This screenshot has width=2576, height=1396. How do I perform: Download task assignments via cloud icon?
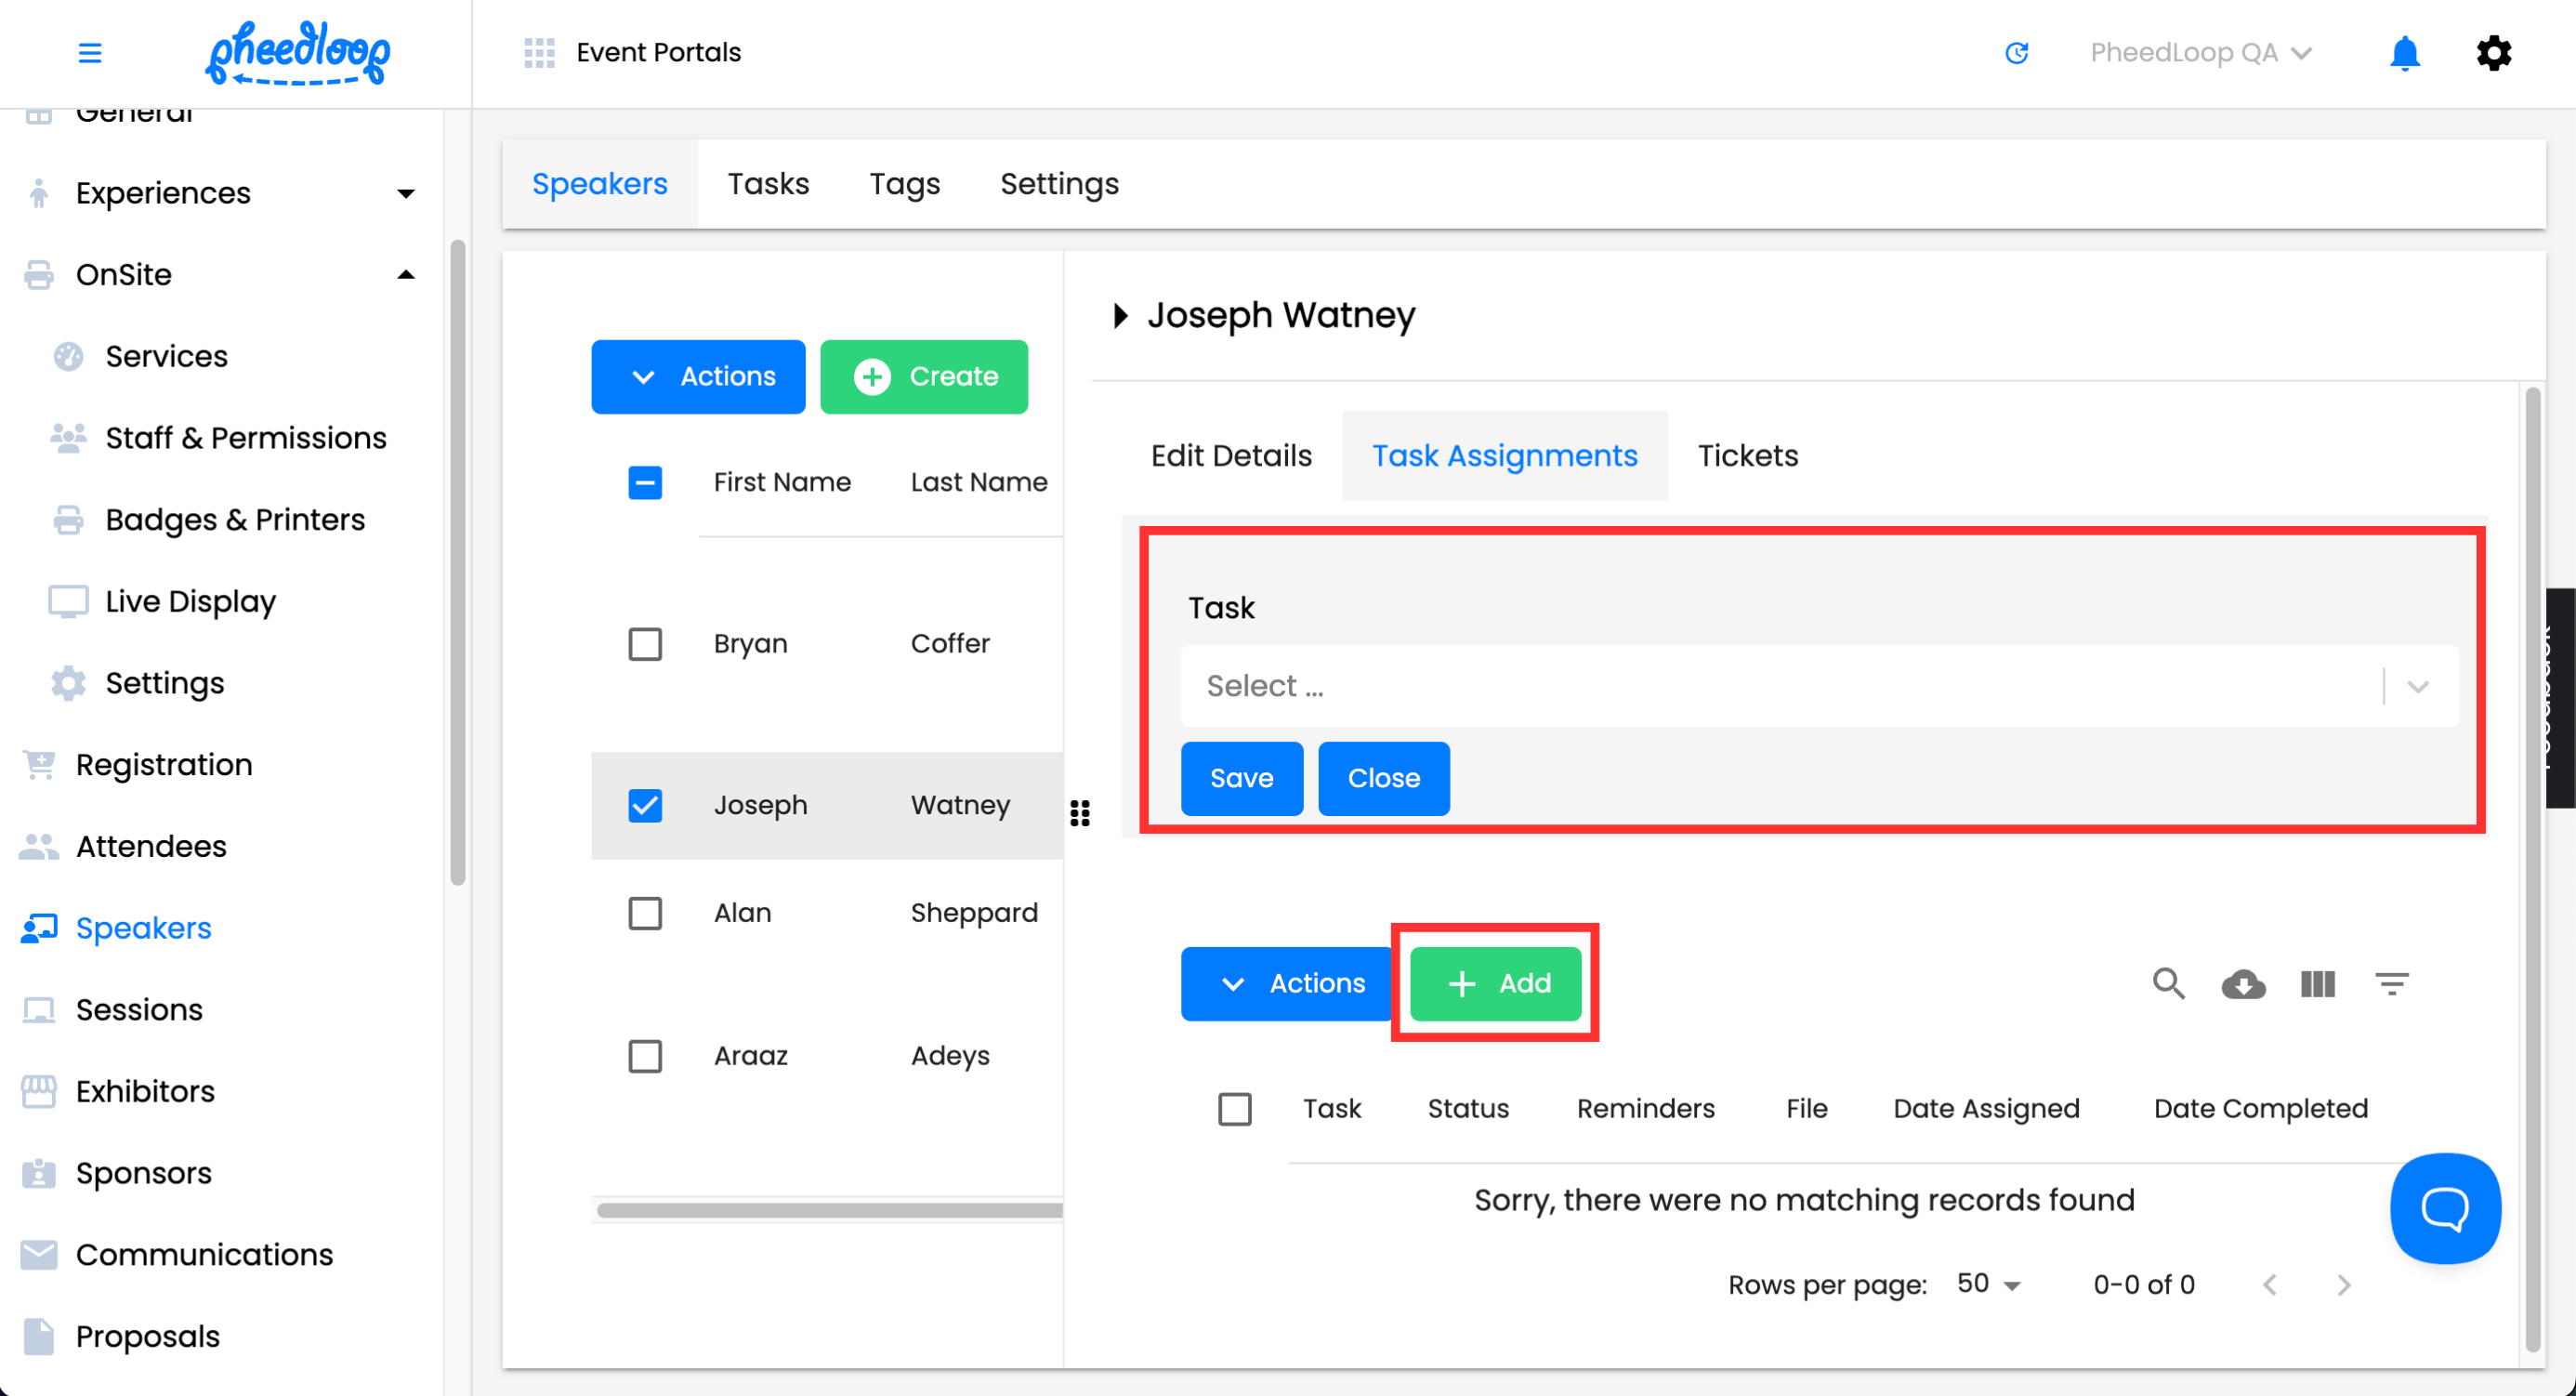click(2243, 984)
